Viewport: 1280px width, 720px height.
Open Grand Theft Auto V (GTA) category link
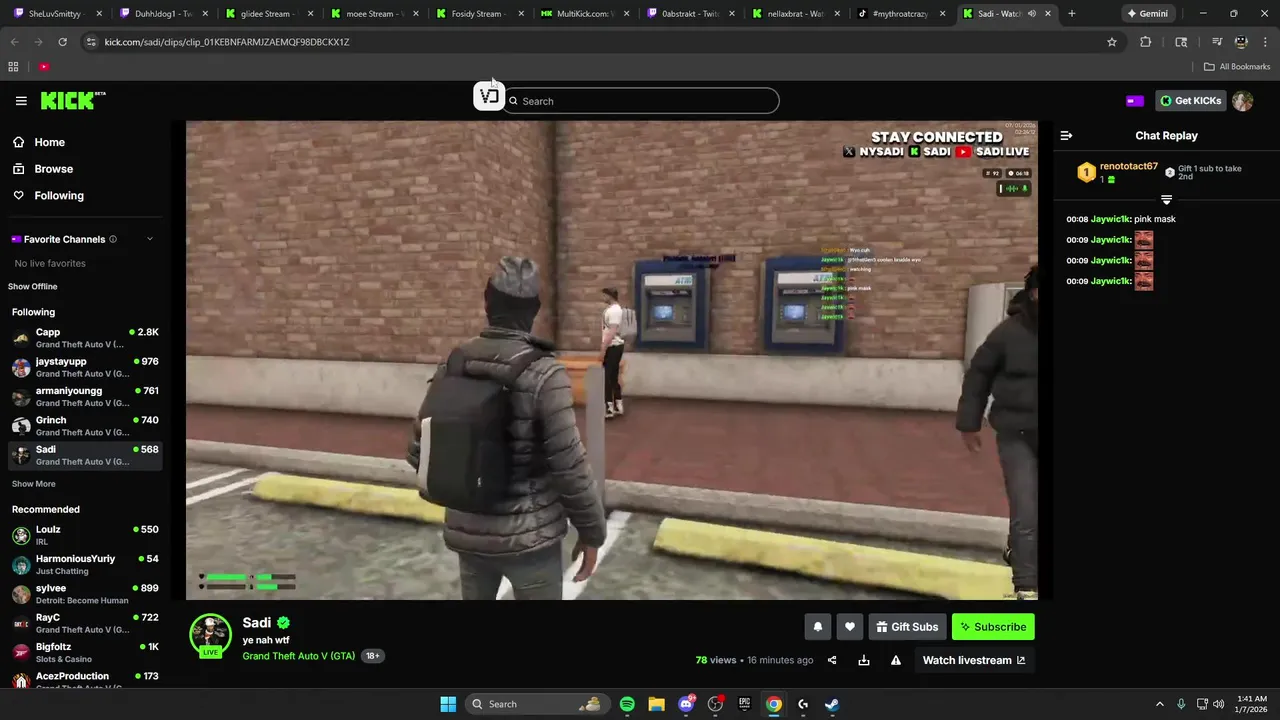point(299,656)
